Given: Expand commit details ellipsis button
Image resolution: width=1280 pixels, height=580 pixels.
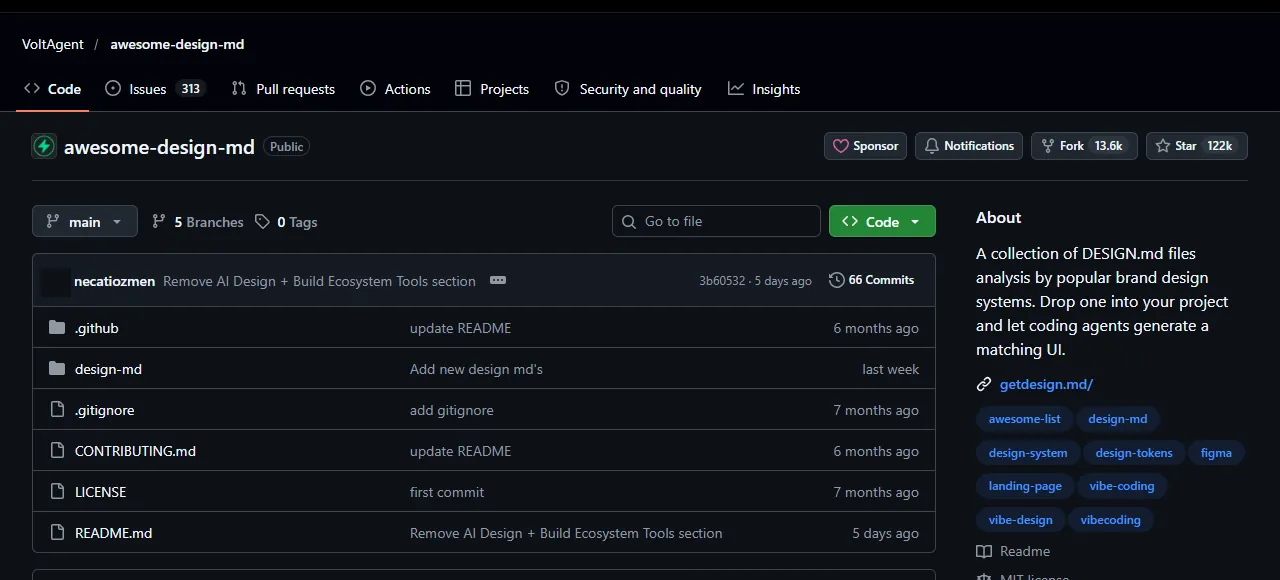Looking at the screenshot, I should coord(498,281).
